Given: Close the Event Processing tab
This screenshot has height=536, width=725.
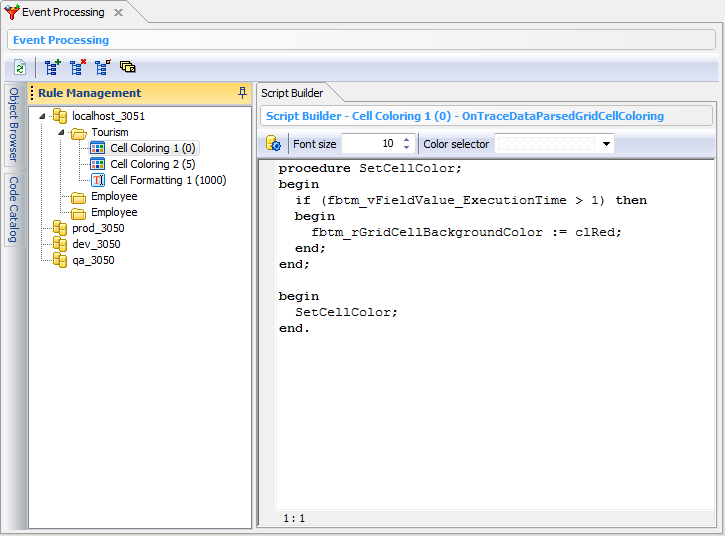Looking at the screenshot, I should pyautogui.click(x=119, y=12).
